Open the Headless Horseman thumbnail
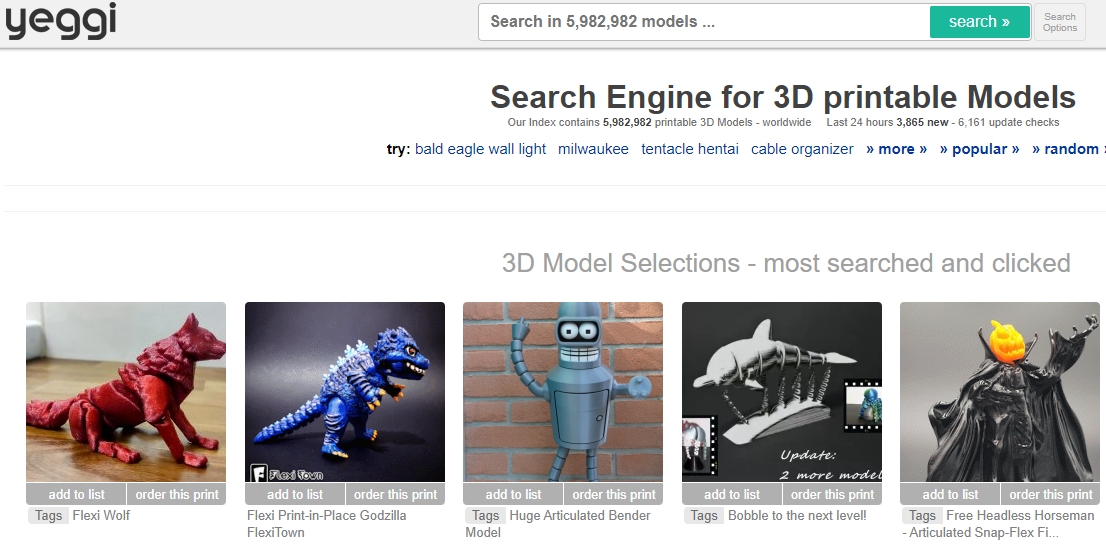Viewport: 1106px width, 546px height. coord(999,392)
